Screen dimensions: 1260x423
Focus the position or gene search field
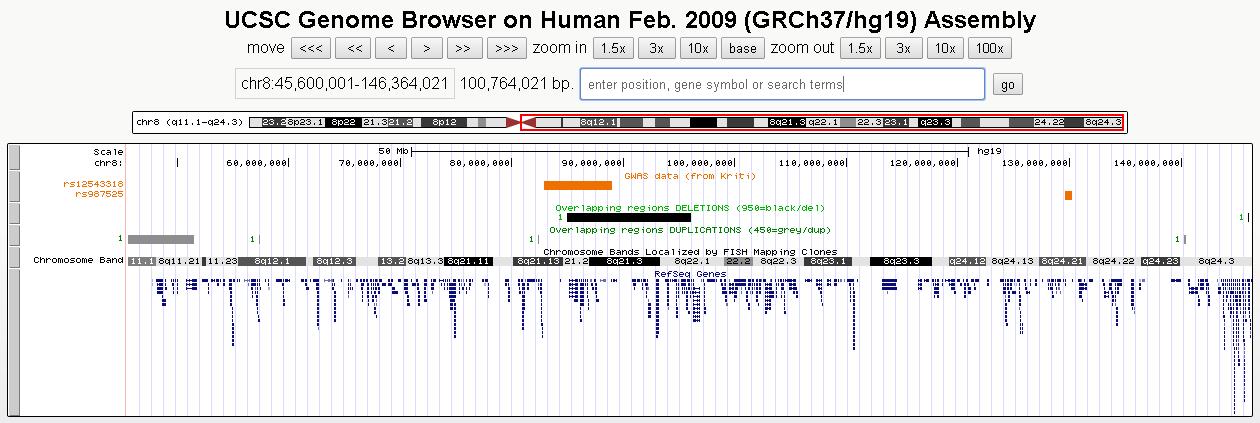click(782, 85)
